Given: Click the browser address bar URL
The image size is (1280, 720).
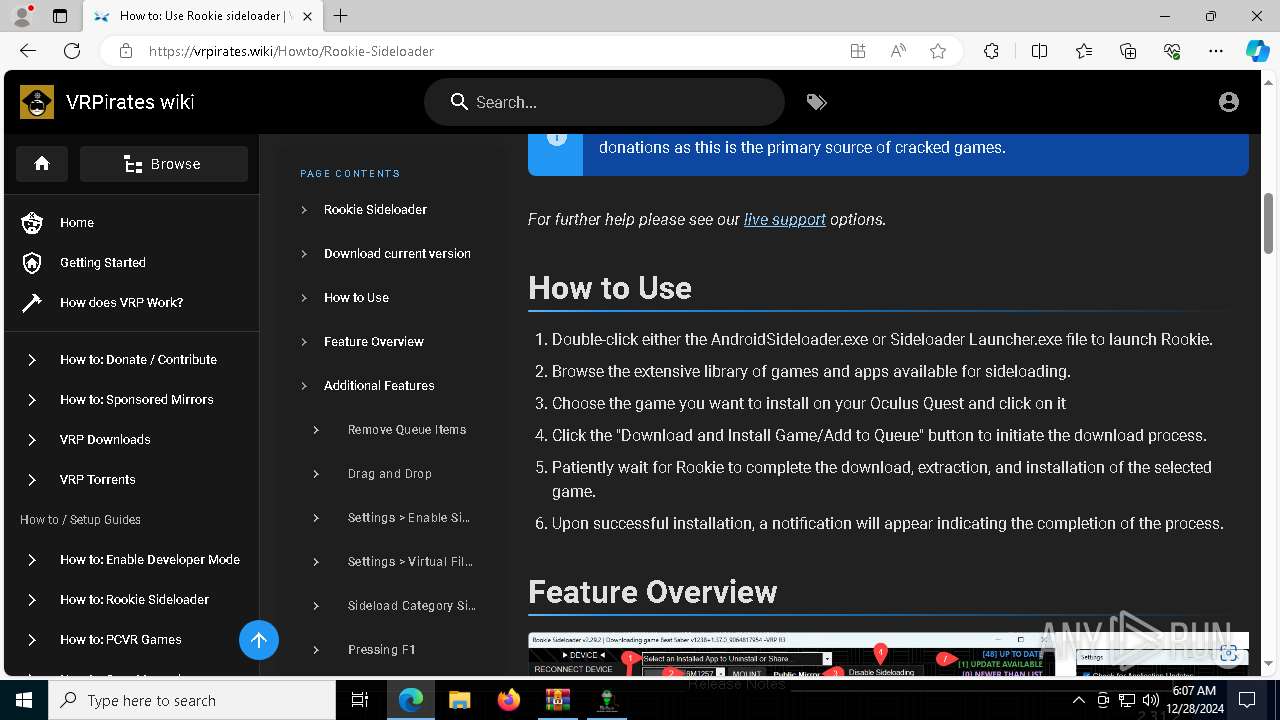Looking at the screenshot, I should click(291, 51).
